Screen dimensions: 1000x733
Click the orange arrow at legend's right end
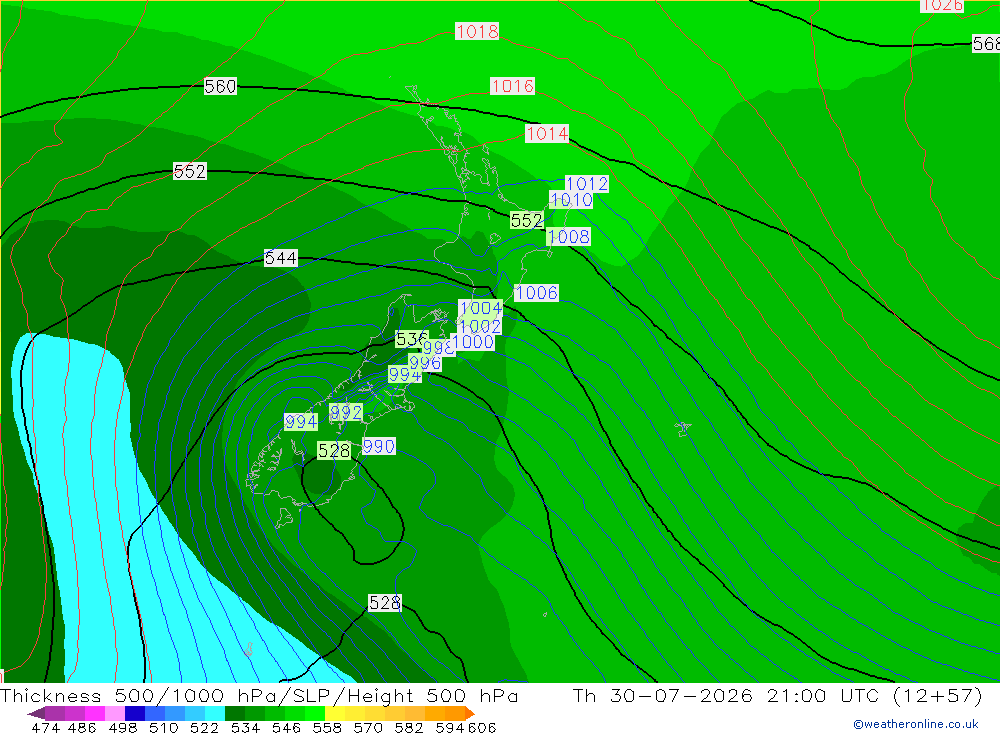tap(469, 713)
